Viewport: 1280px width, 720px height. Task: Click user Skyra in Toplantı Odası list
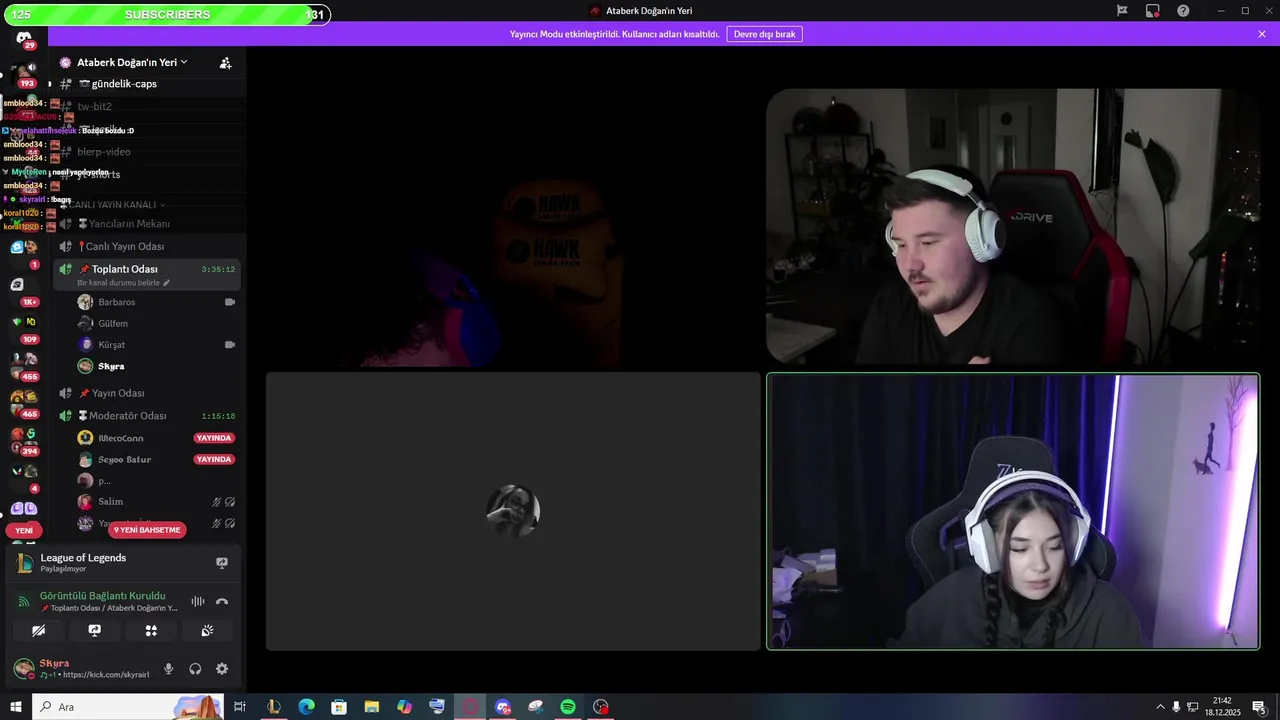click(x=111, y=366)
